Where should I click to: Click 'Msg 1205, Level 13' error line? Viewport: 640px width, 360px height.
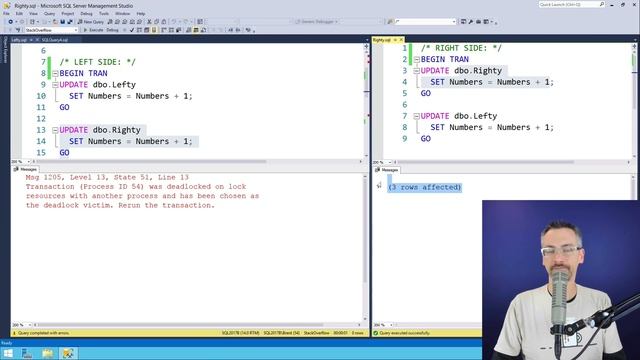(x=107, y=177)
